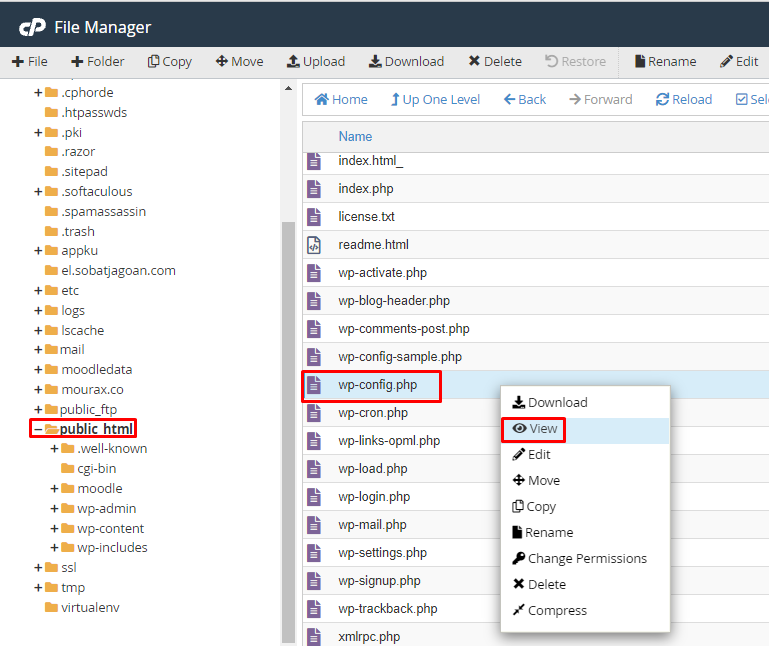Viewport: 769px width, 646px height.
Task: Click the Download toolbar button
Action: coord(407,62)
